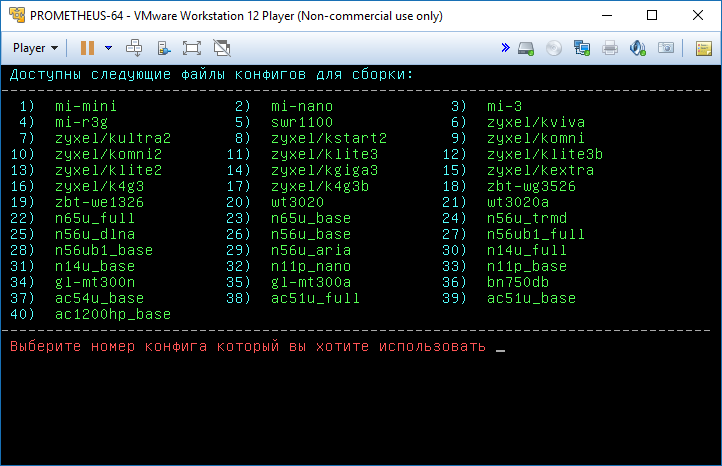
Task: Click the 'bn750db' config entry
Action: coord(518,282)
